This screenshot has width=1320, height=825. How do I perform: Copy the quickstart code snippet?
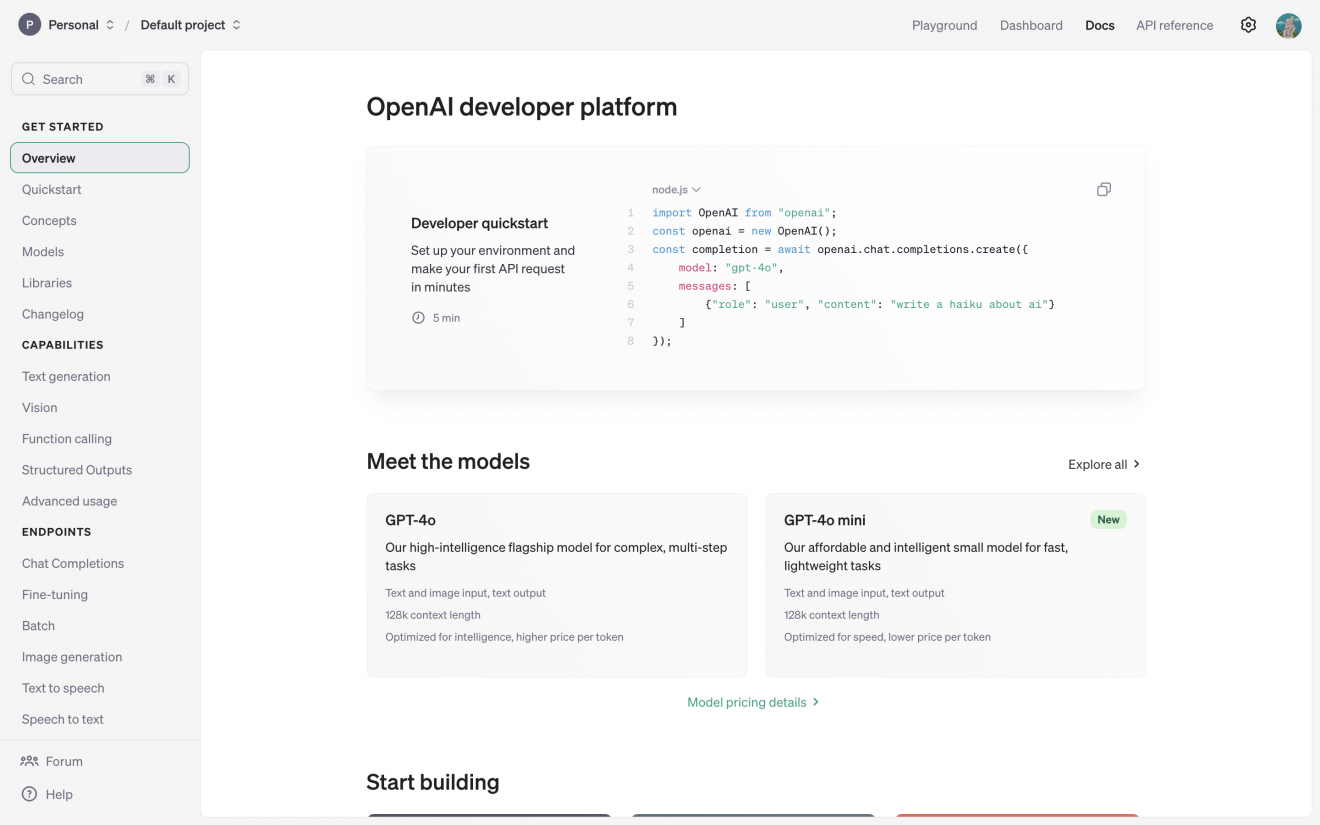click(1104, 189)
